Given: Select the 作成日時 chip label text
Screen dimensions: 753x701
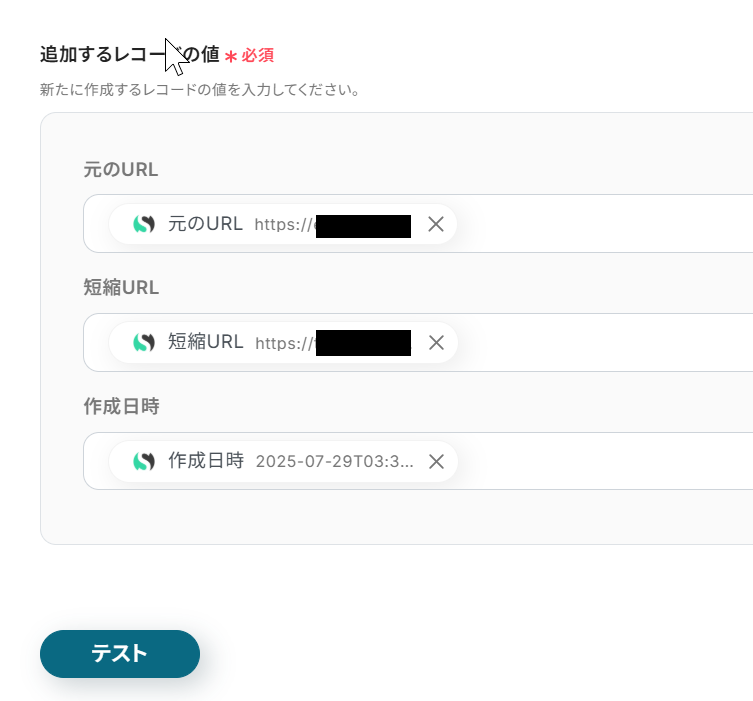Looking at the screenshot, I should coord(205,461).
